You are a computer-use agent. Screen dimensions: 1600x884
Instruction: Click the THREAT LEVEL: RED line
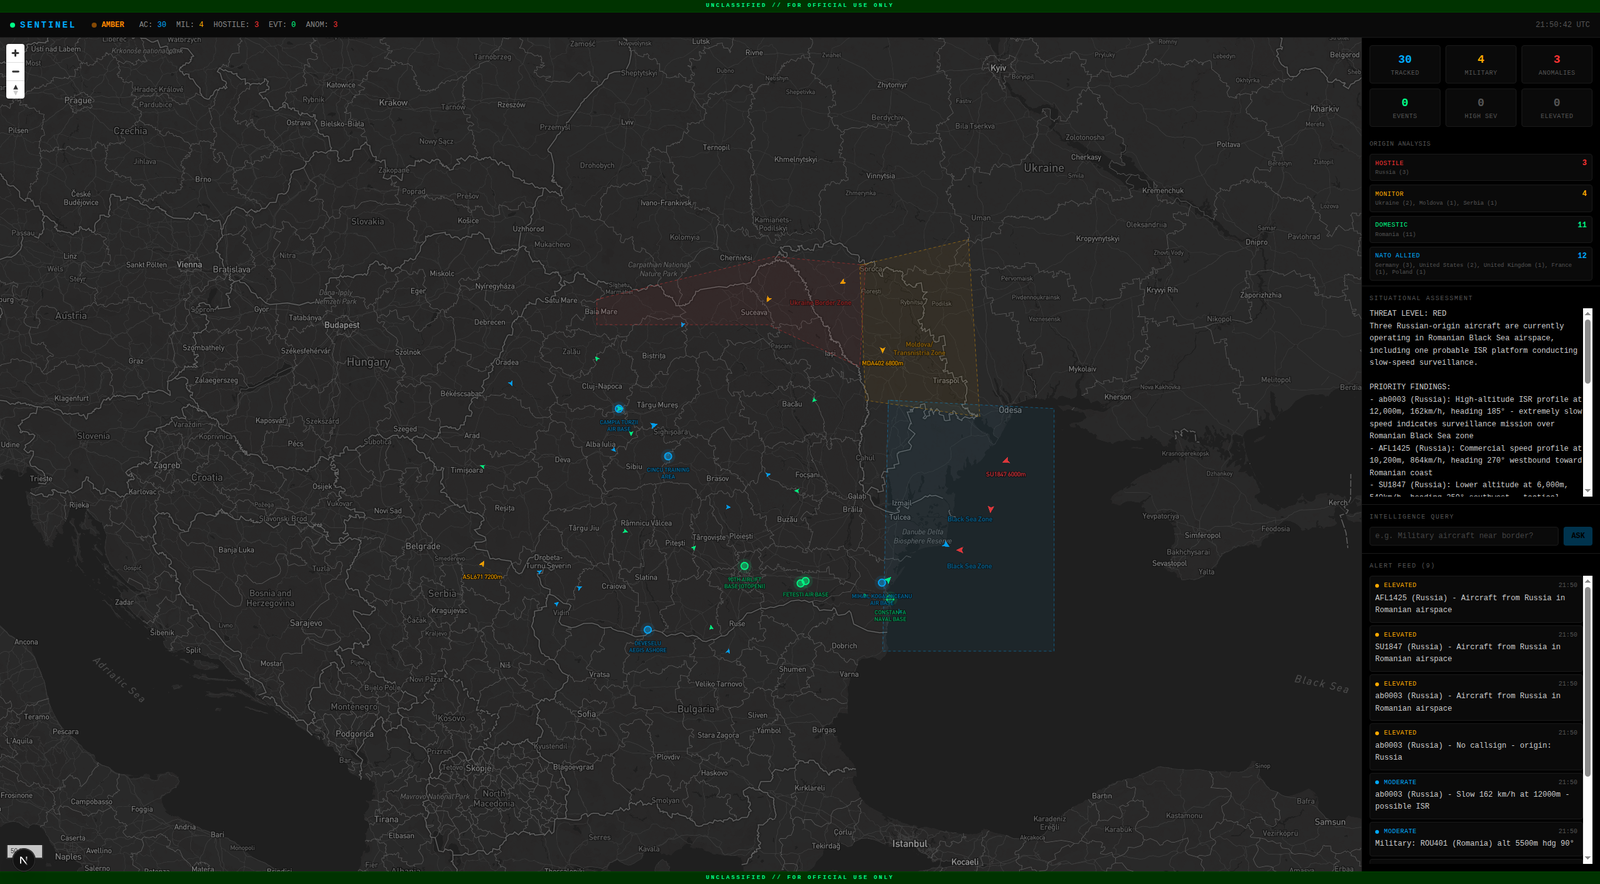(x=1408, y=313)
